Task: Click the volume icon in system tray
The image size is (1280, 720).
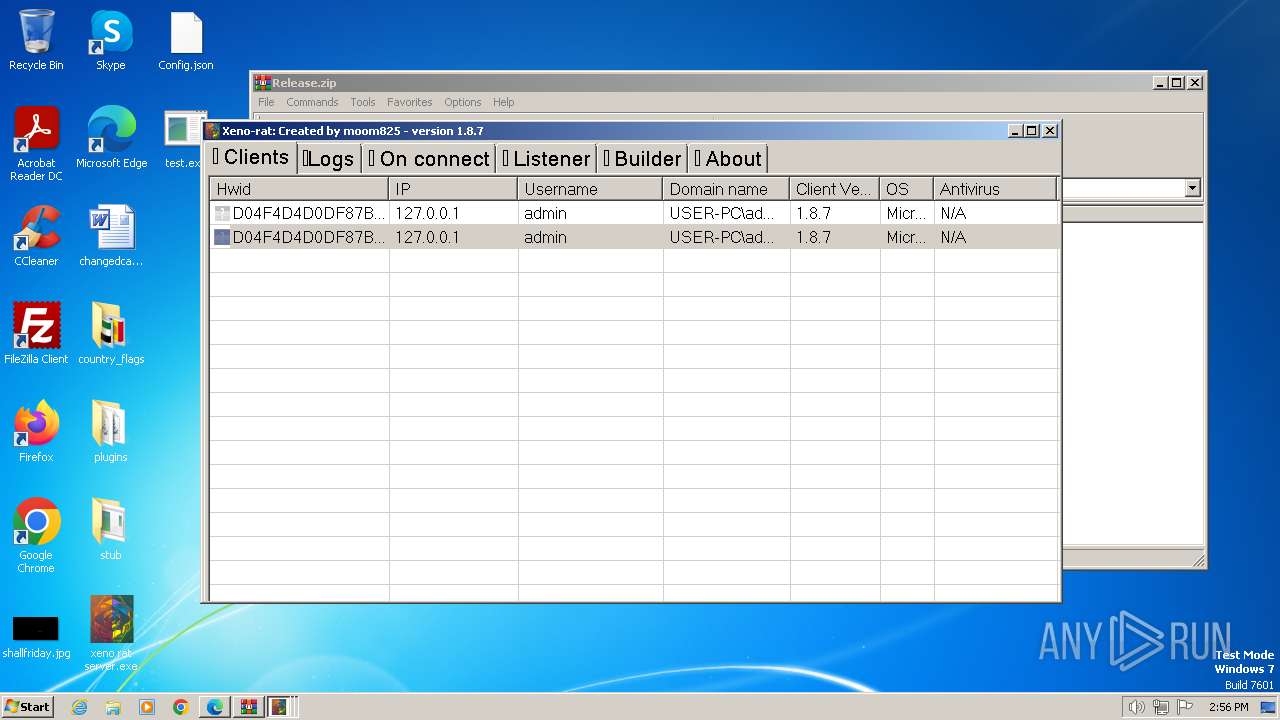Action: pyautogui.click(x=1136, y=707)
